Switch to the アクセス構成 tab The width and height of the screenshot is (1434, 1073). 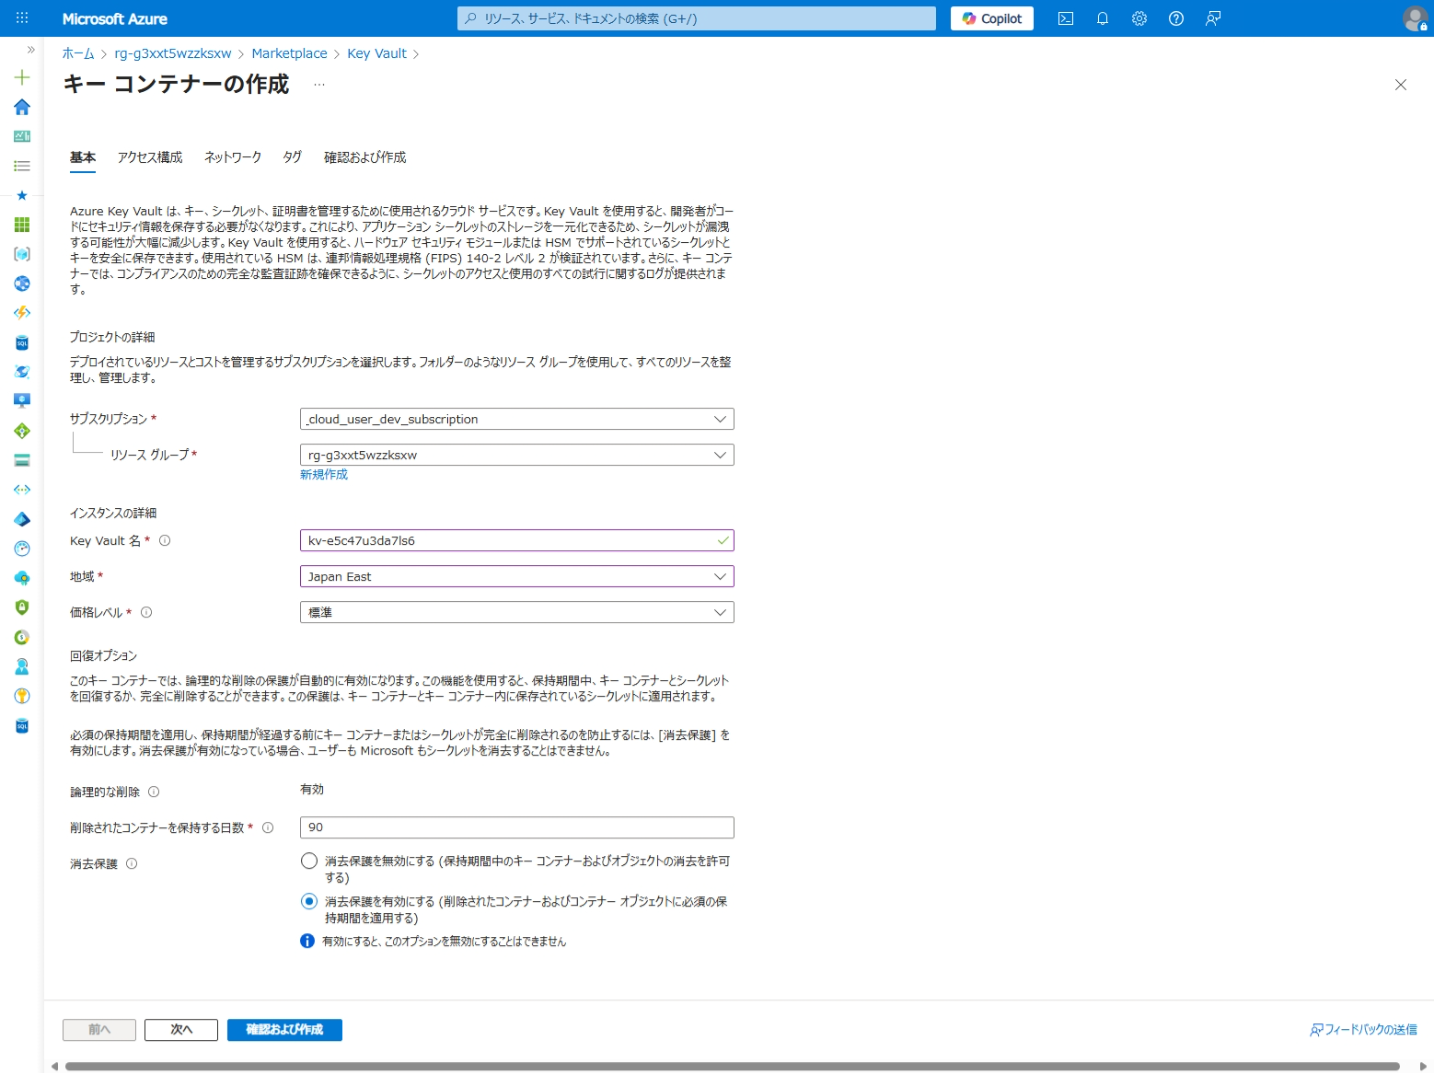point(150,157)
